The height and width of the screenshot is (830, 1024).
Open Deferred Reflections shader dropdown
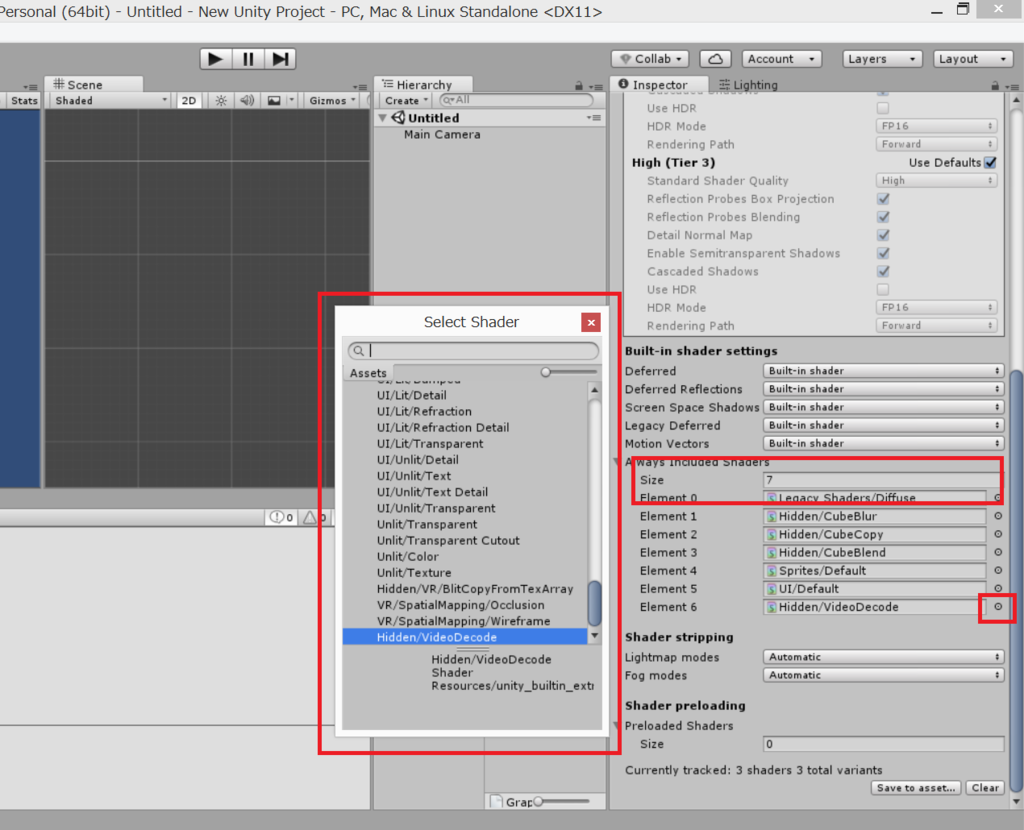click(883, 389)
